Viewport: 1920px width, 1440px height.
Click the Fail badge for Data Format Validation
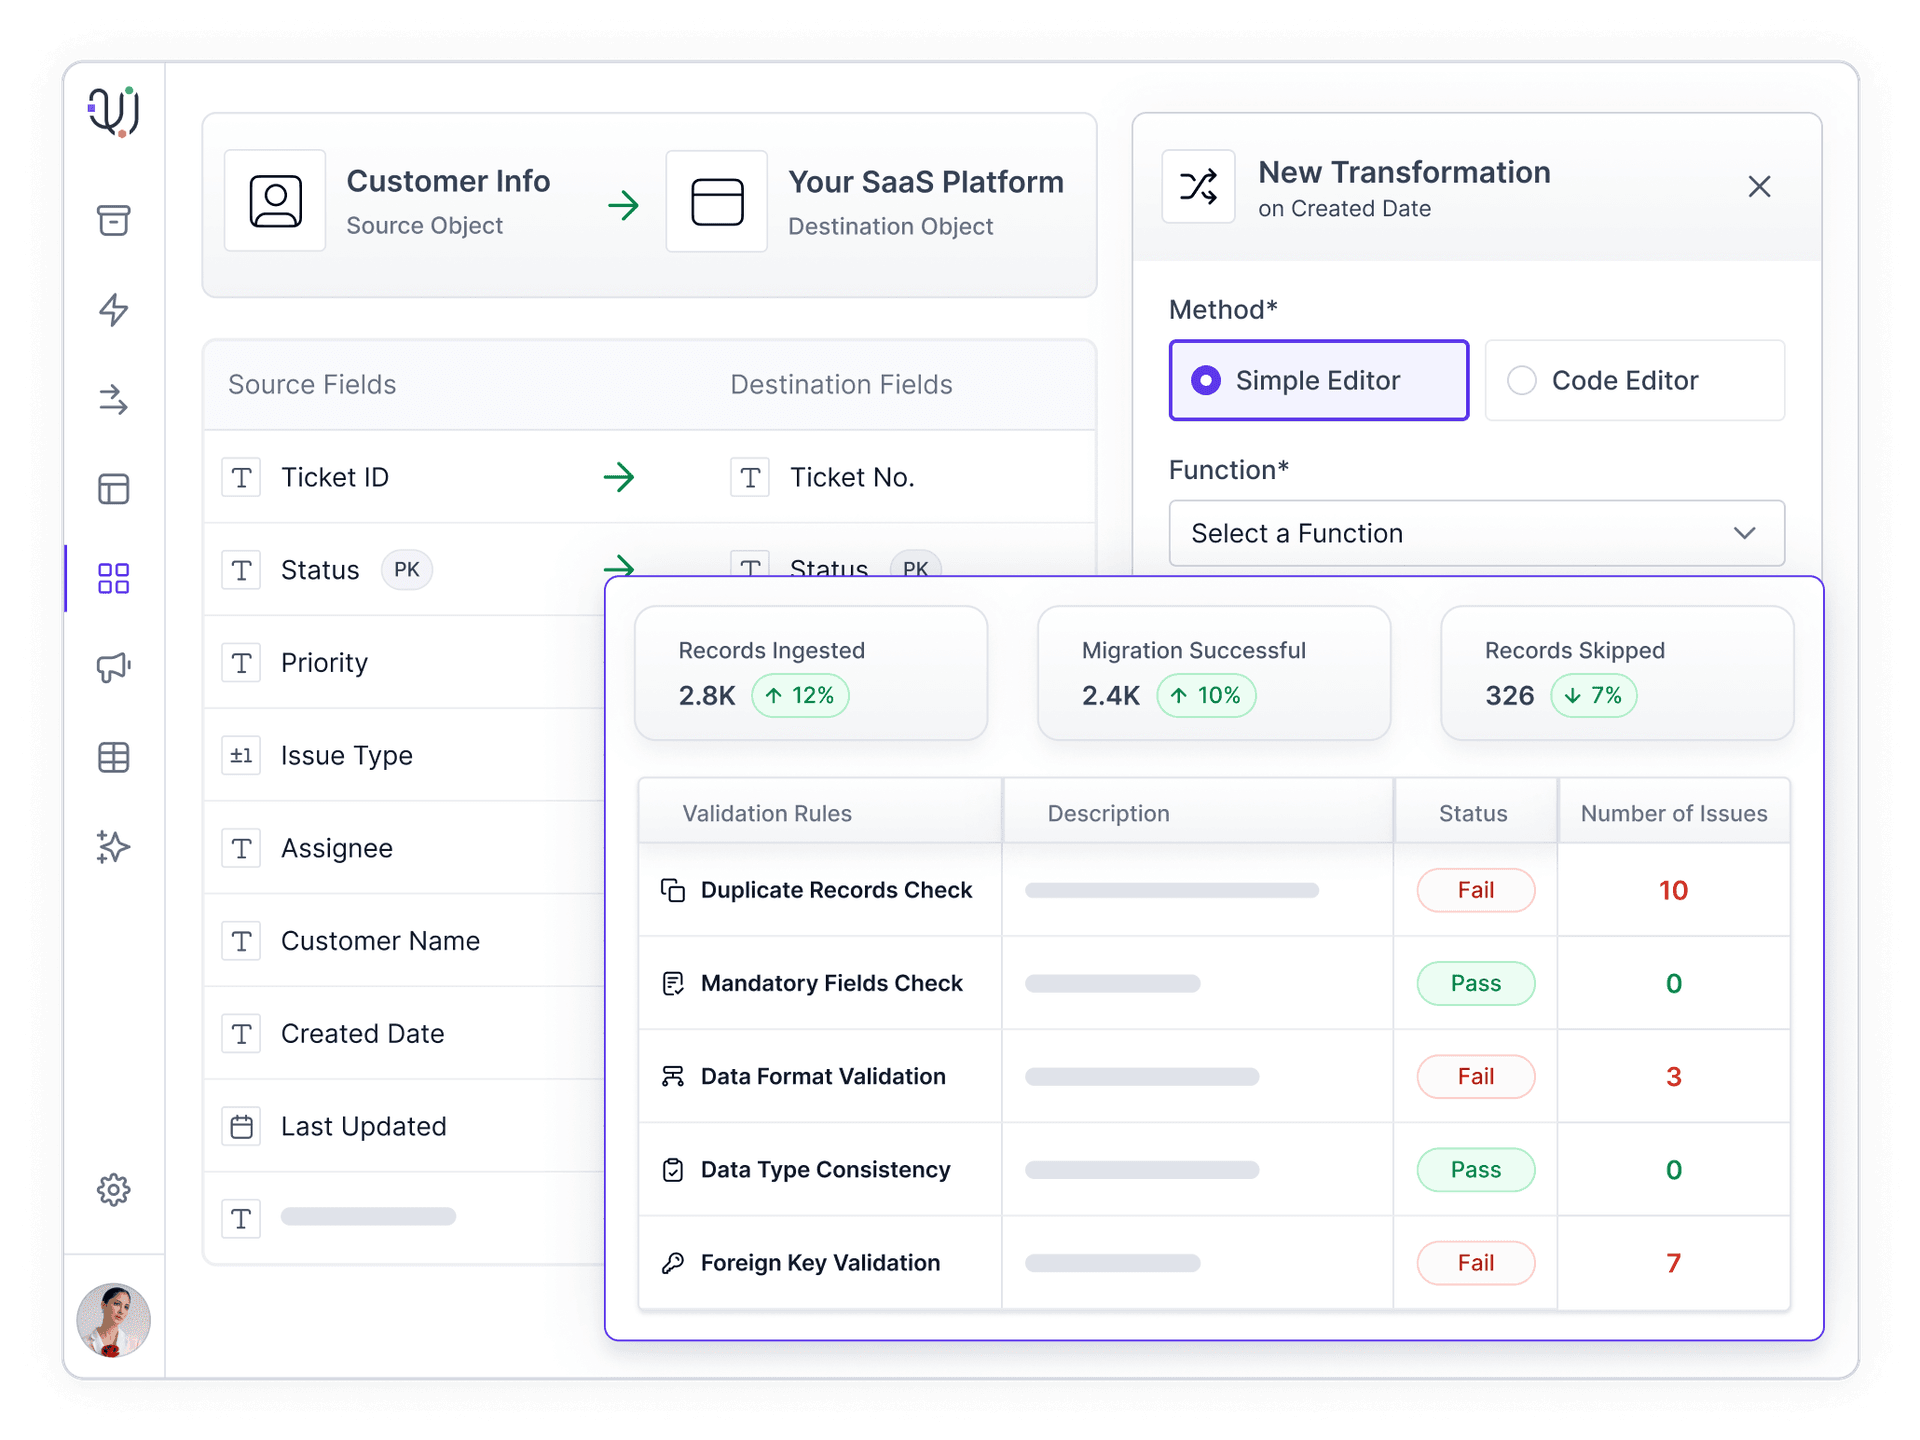tap(1476, 1077)
